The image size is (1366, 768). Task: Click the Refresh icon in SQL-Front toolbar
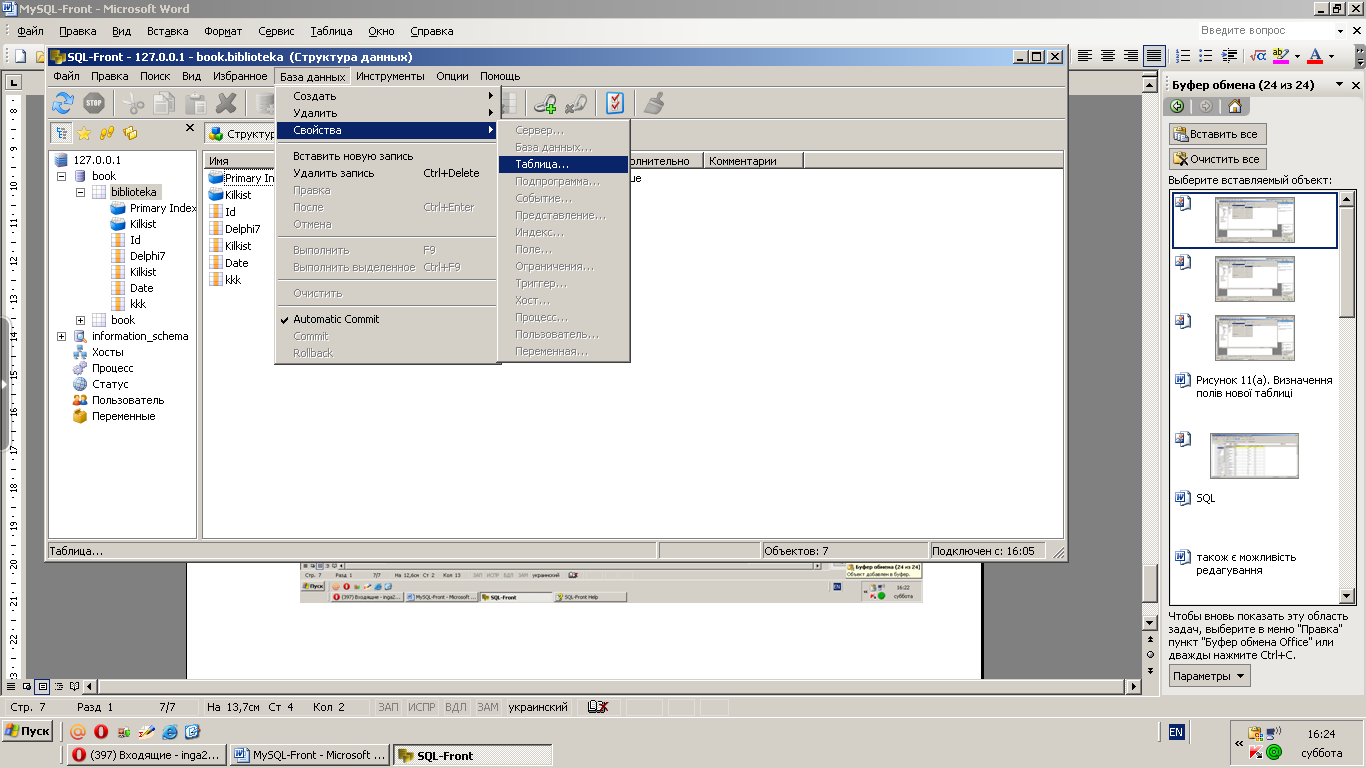click(63, 103)
